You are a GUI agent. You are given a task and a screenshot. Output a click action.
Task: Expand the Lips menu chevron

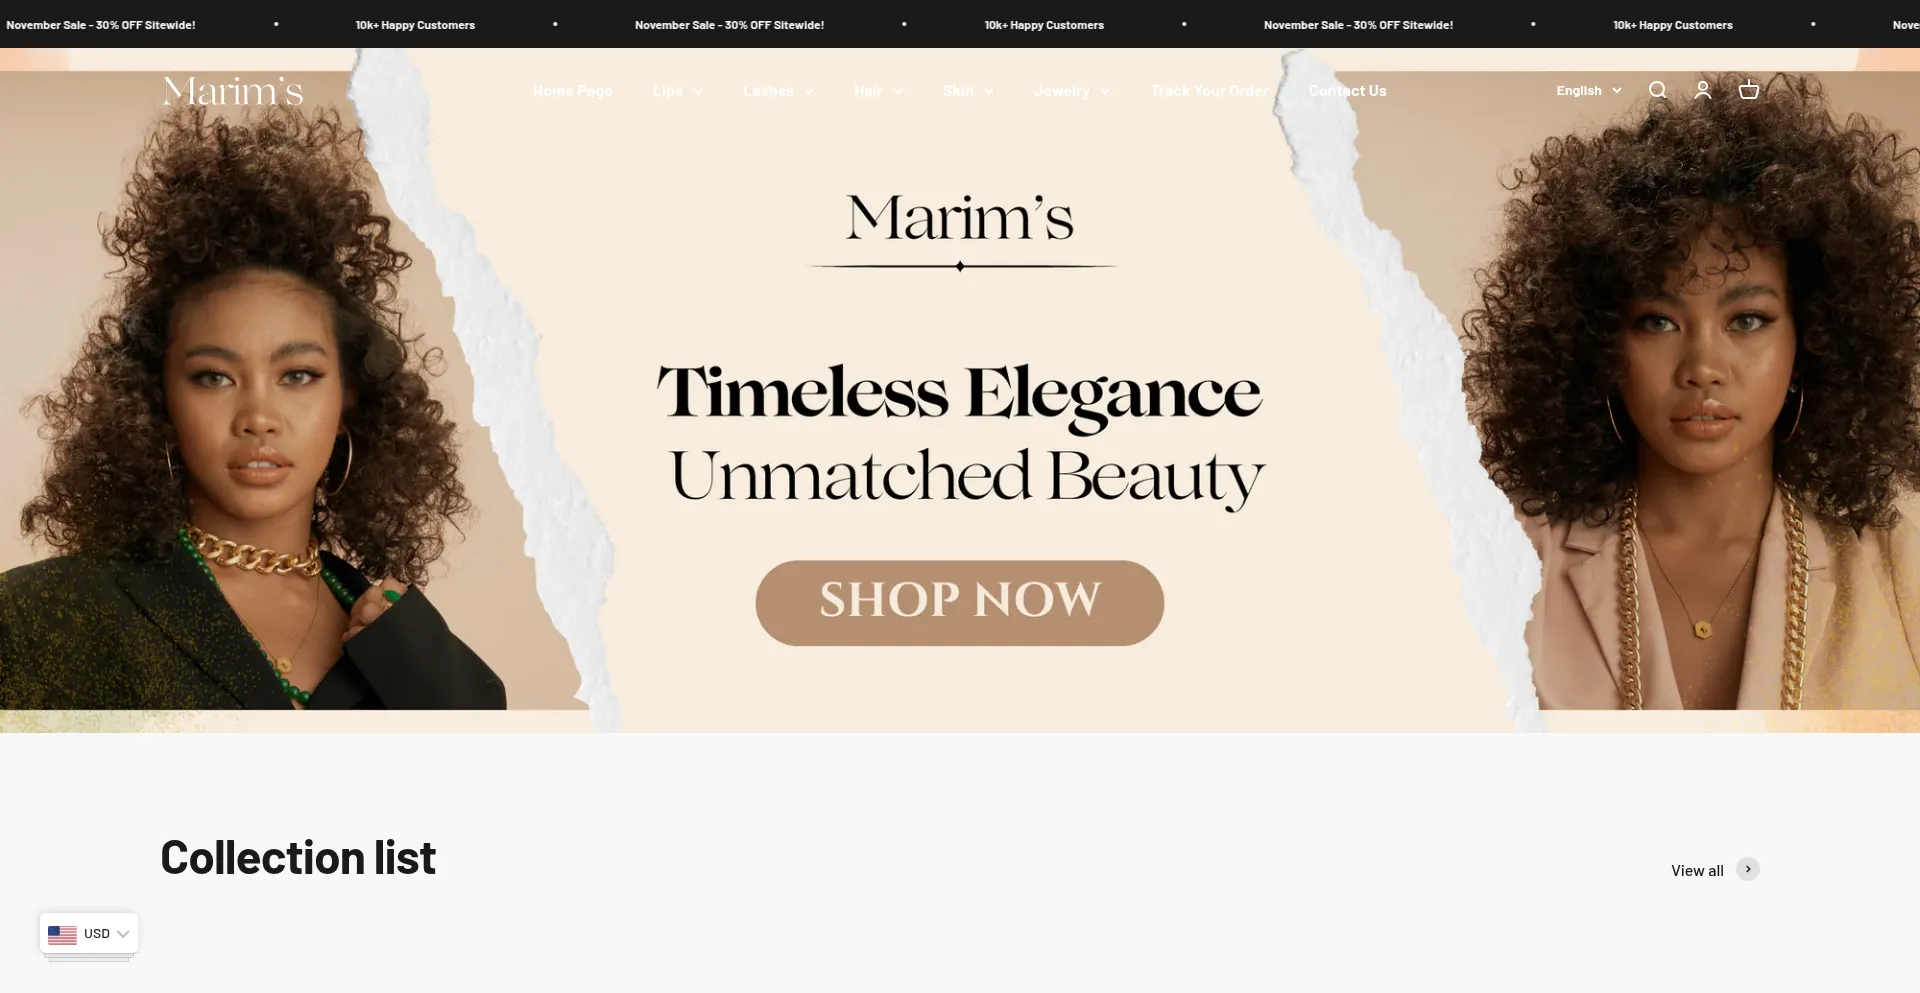coord(698,91)
